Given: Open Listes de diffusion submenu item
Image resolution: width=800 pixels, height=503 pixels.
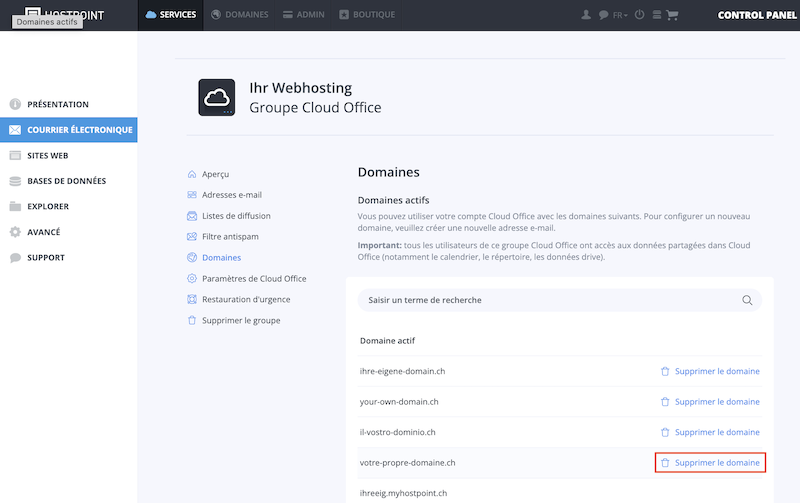Looking at the screenshot, I should click(x=229, y=216).
